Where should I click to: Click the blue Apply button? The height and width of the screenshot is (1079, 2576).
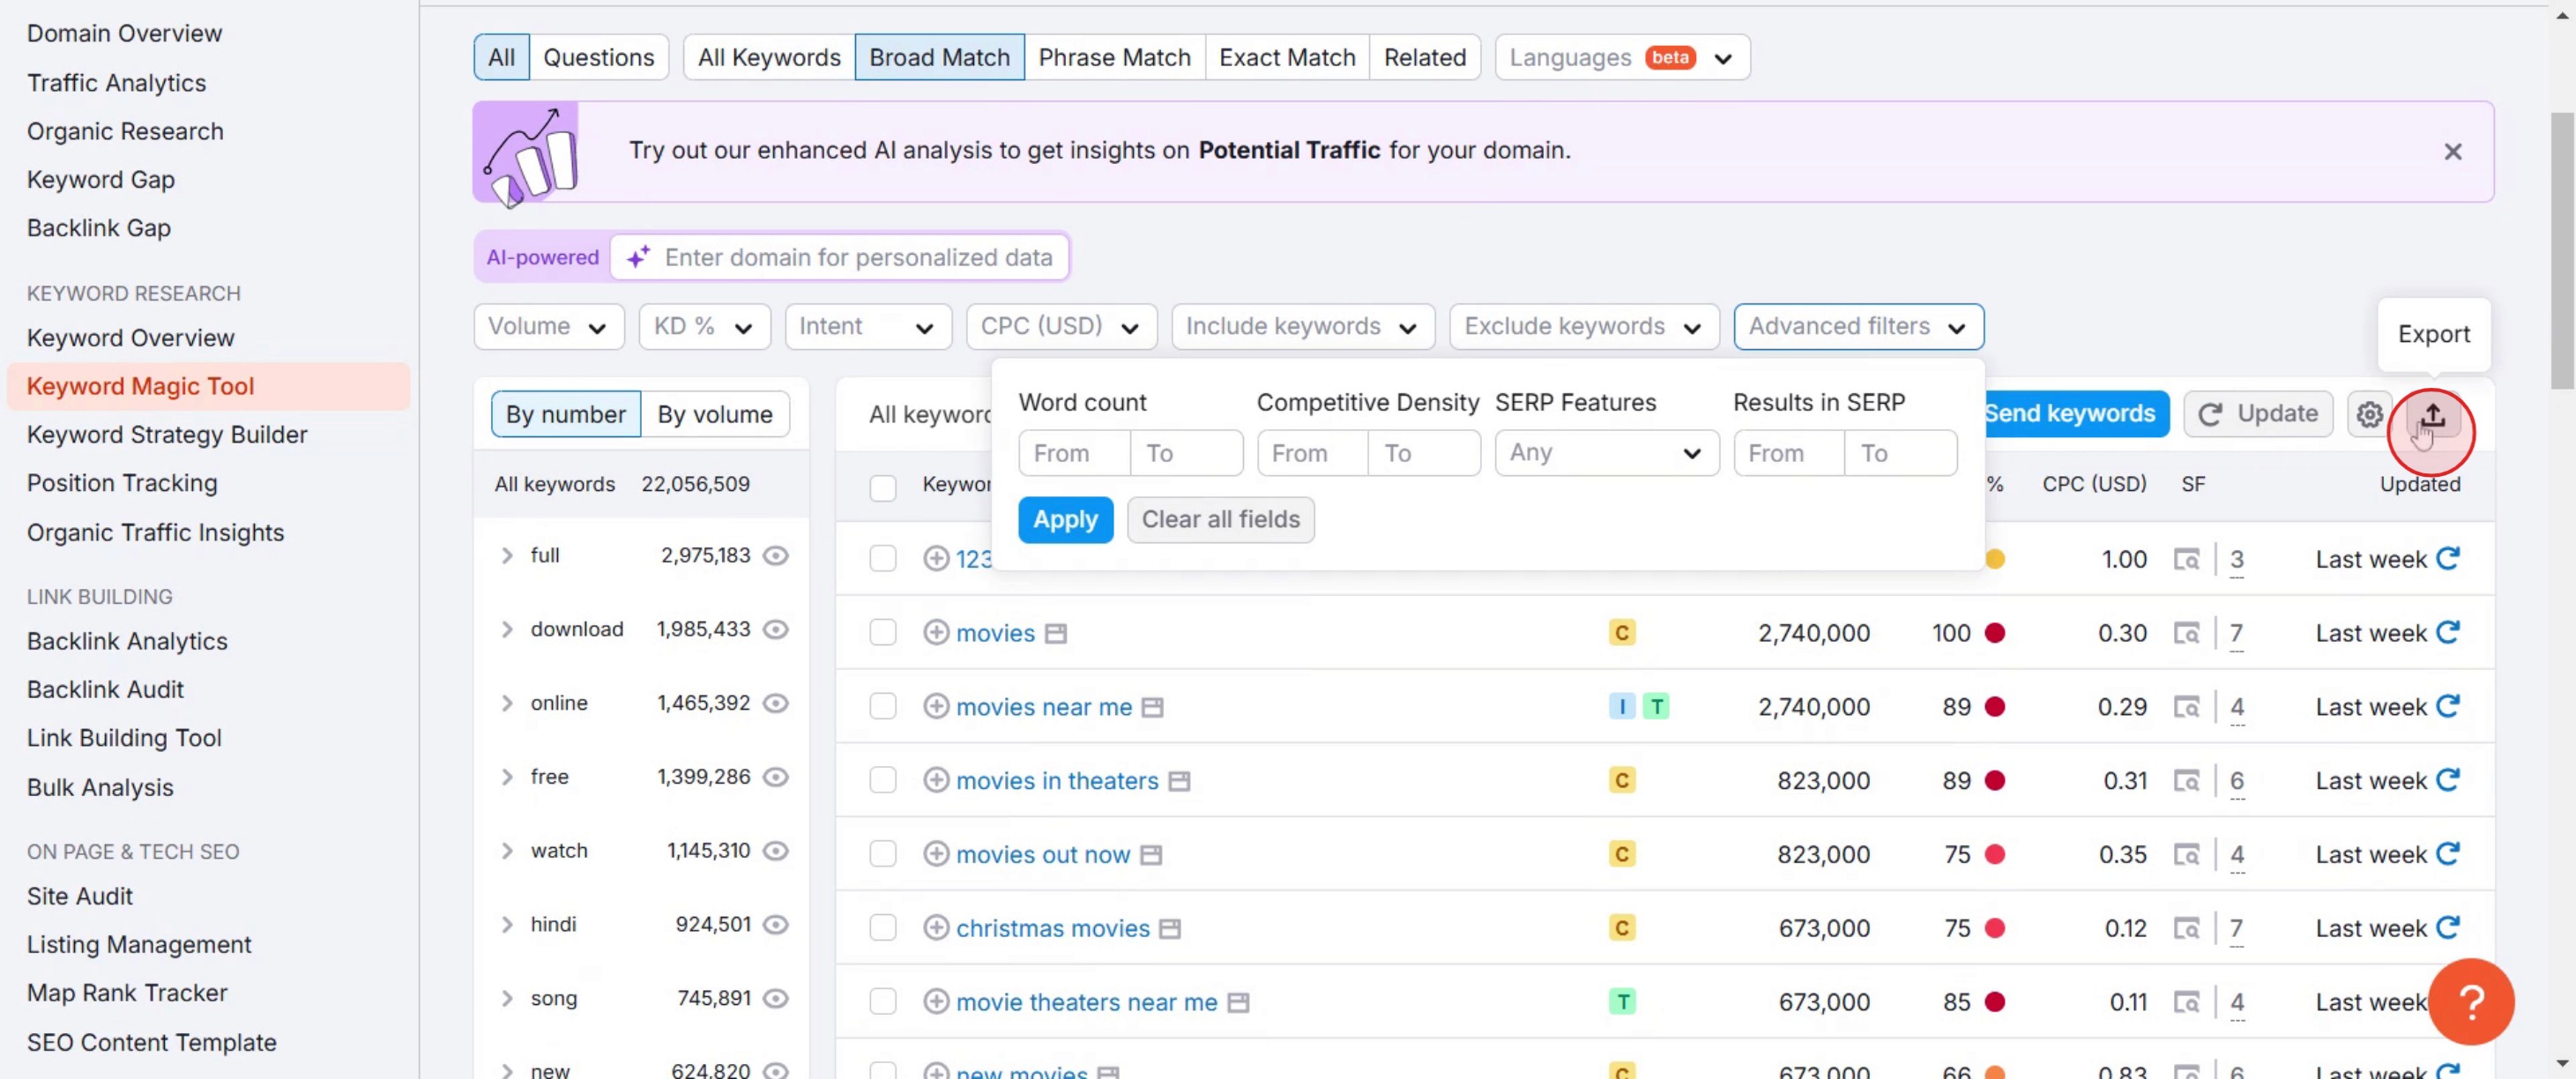coord(1065,520)
